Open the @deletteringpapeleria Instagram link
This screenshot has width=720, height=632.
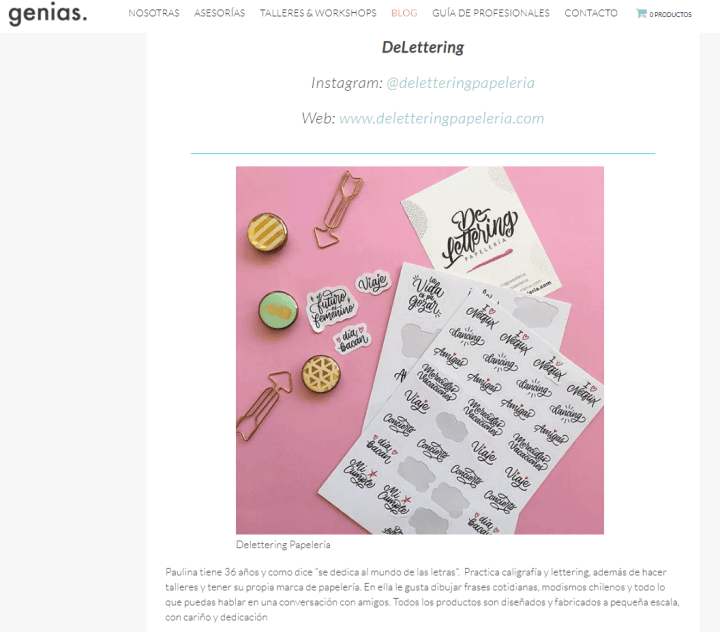(x=460, y=83)
